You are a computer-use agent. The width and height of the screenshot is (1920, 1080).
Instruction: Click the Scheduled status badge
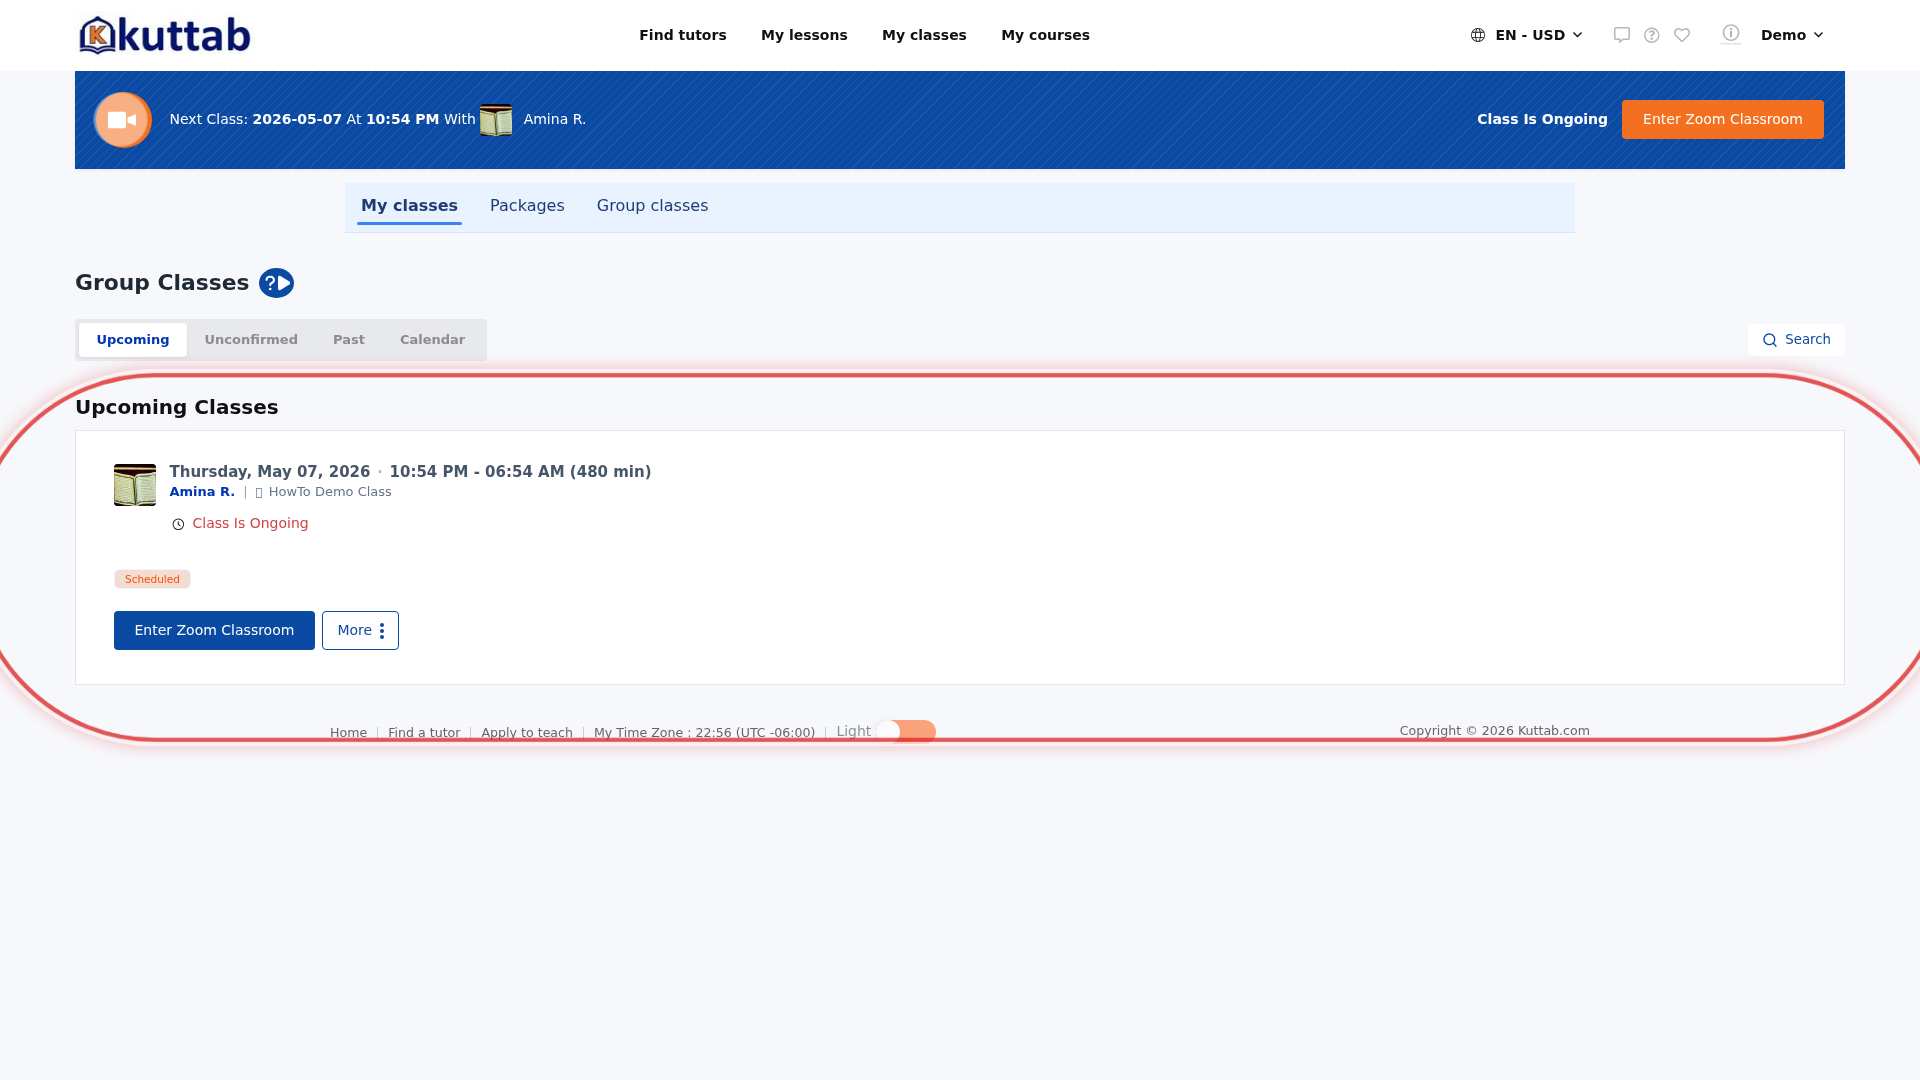pyautogui.click(x=152, y=579)
